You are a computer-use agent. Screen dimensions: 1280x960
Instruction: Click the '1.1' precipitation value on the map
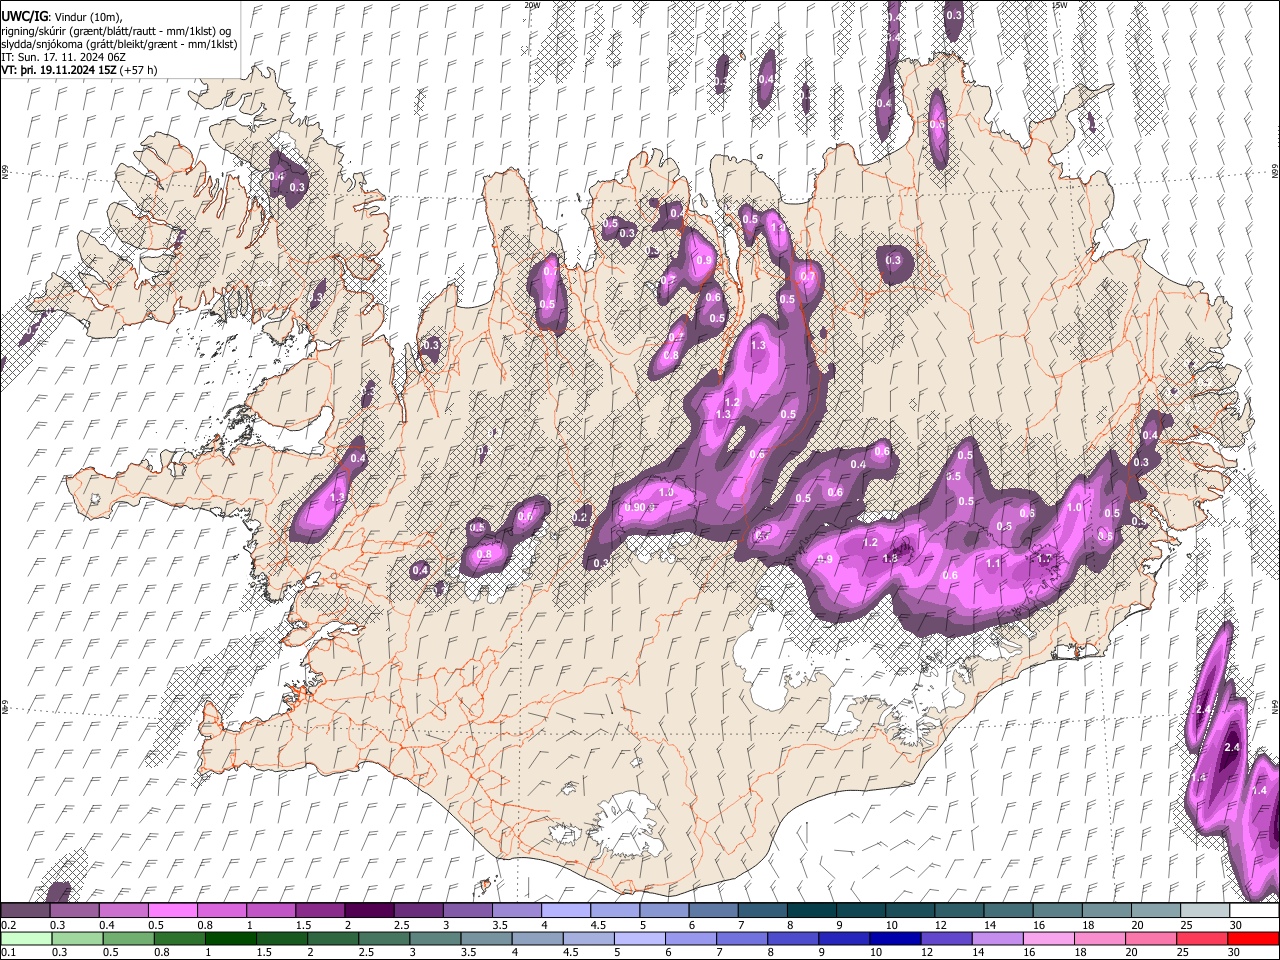[993, 563]
